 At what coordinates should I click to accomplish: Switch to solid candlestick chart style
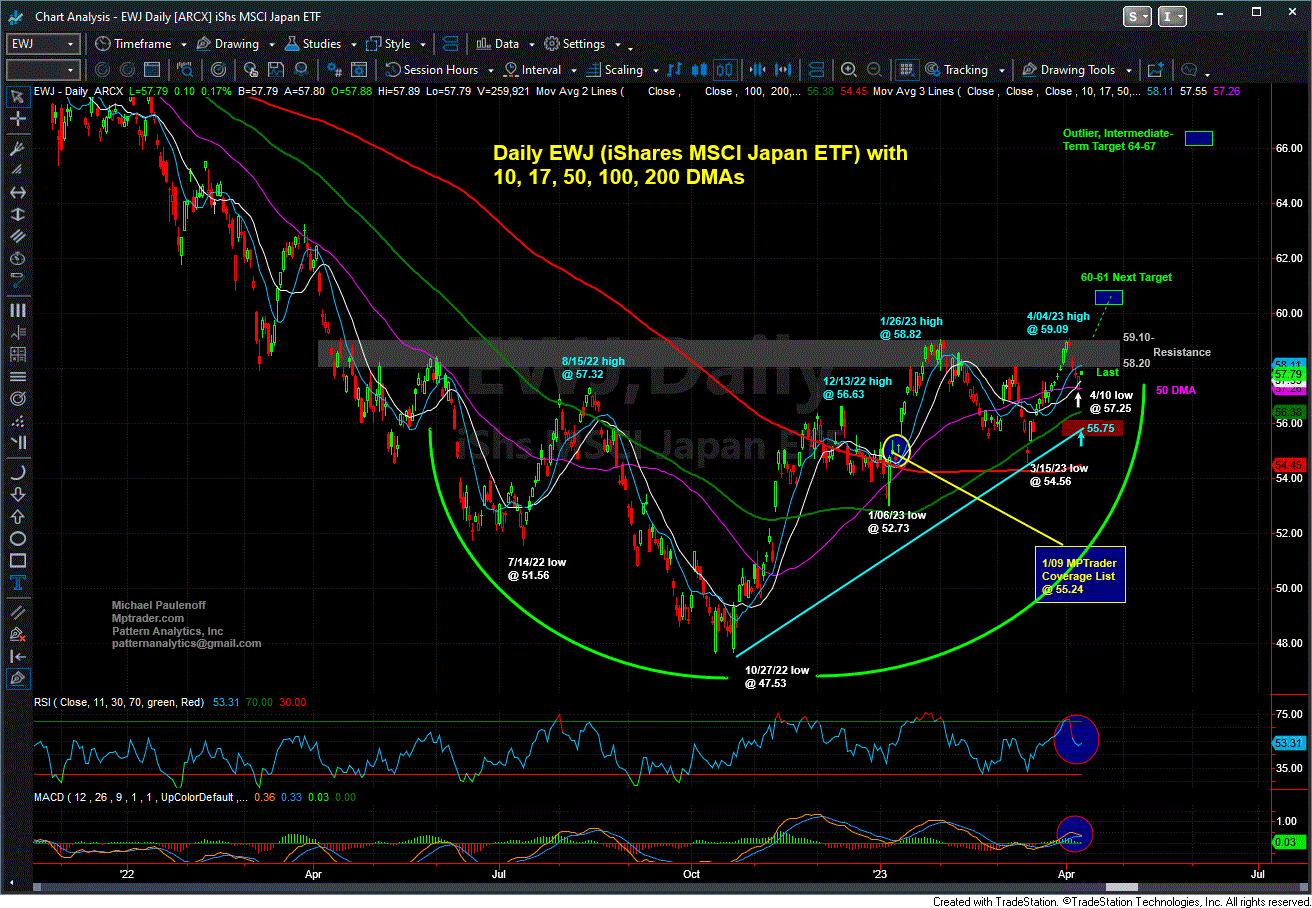click(x=699, y=70)
